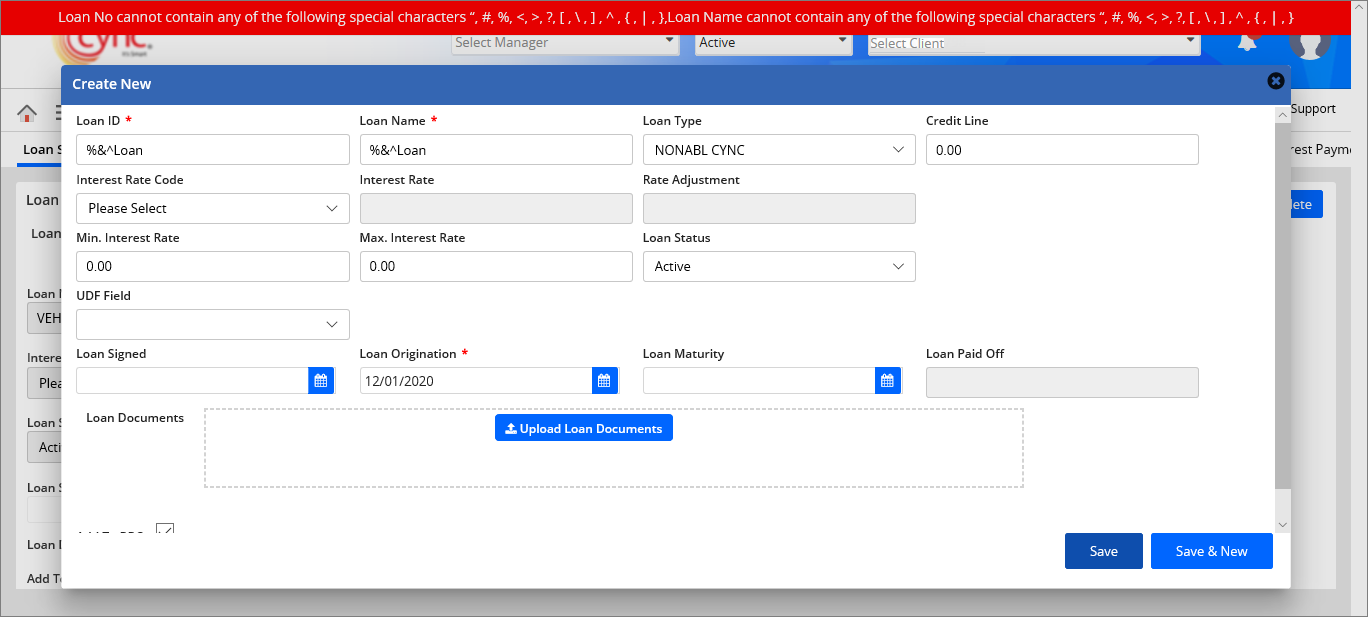
Task: Click the home icon
Action: click(27, 113)
